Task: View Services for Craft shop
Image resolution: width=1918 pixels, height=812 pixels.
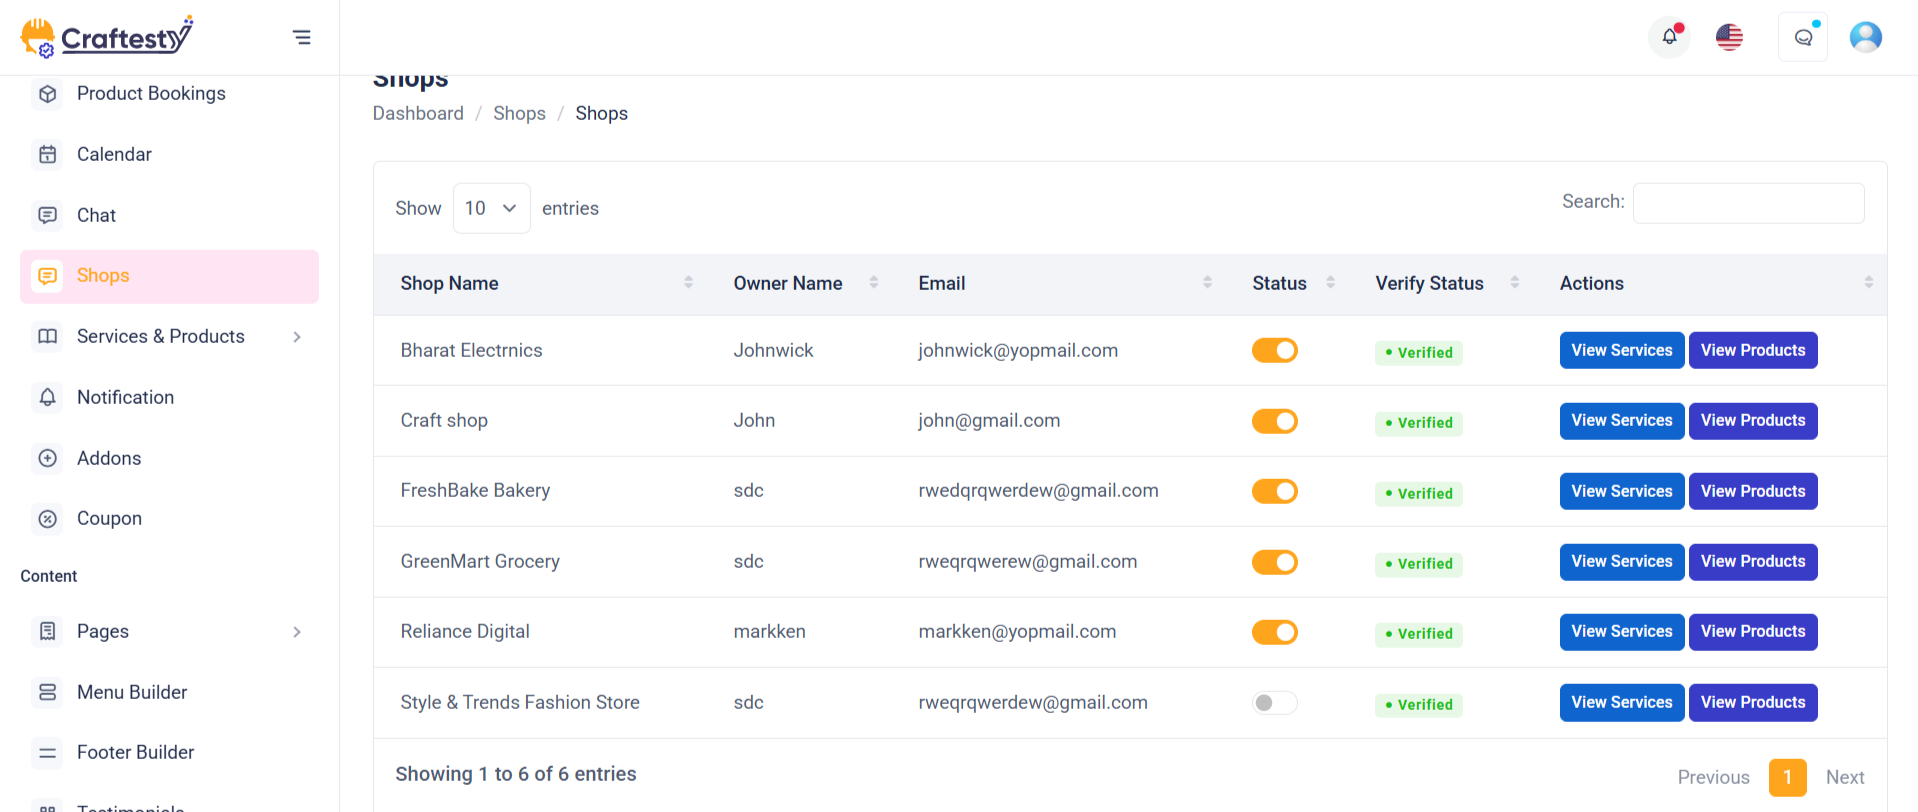Action: pos(1622,421)
